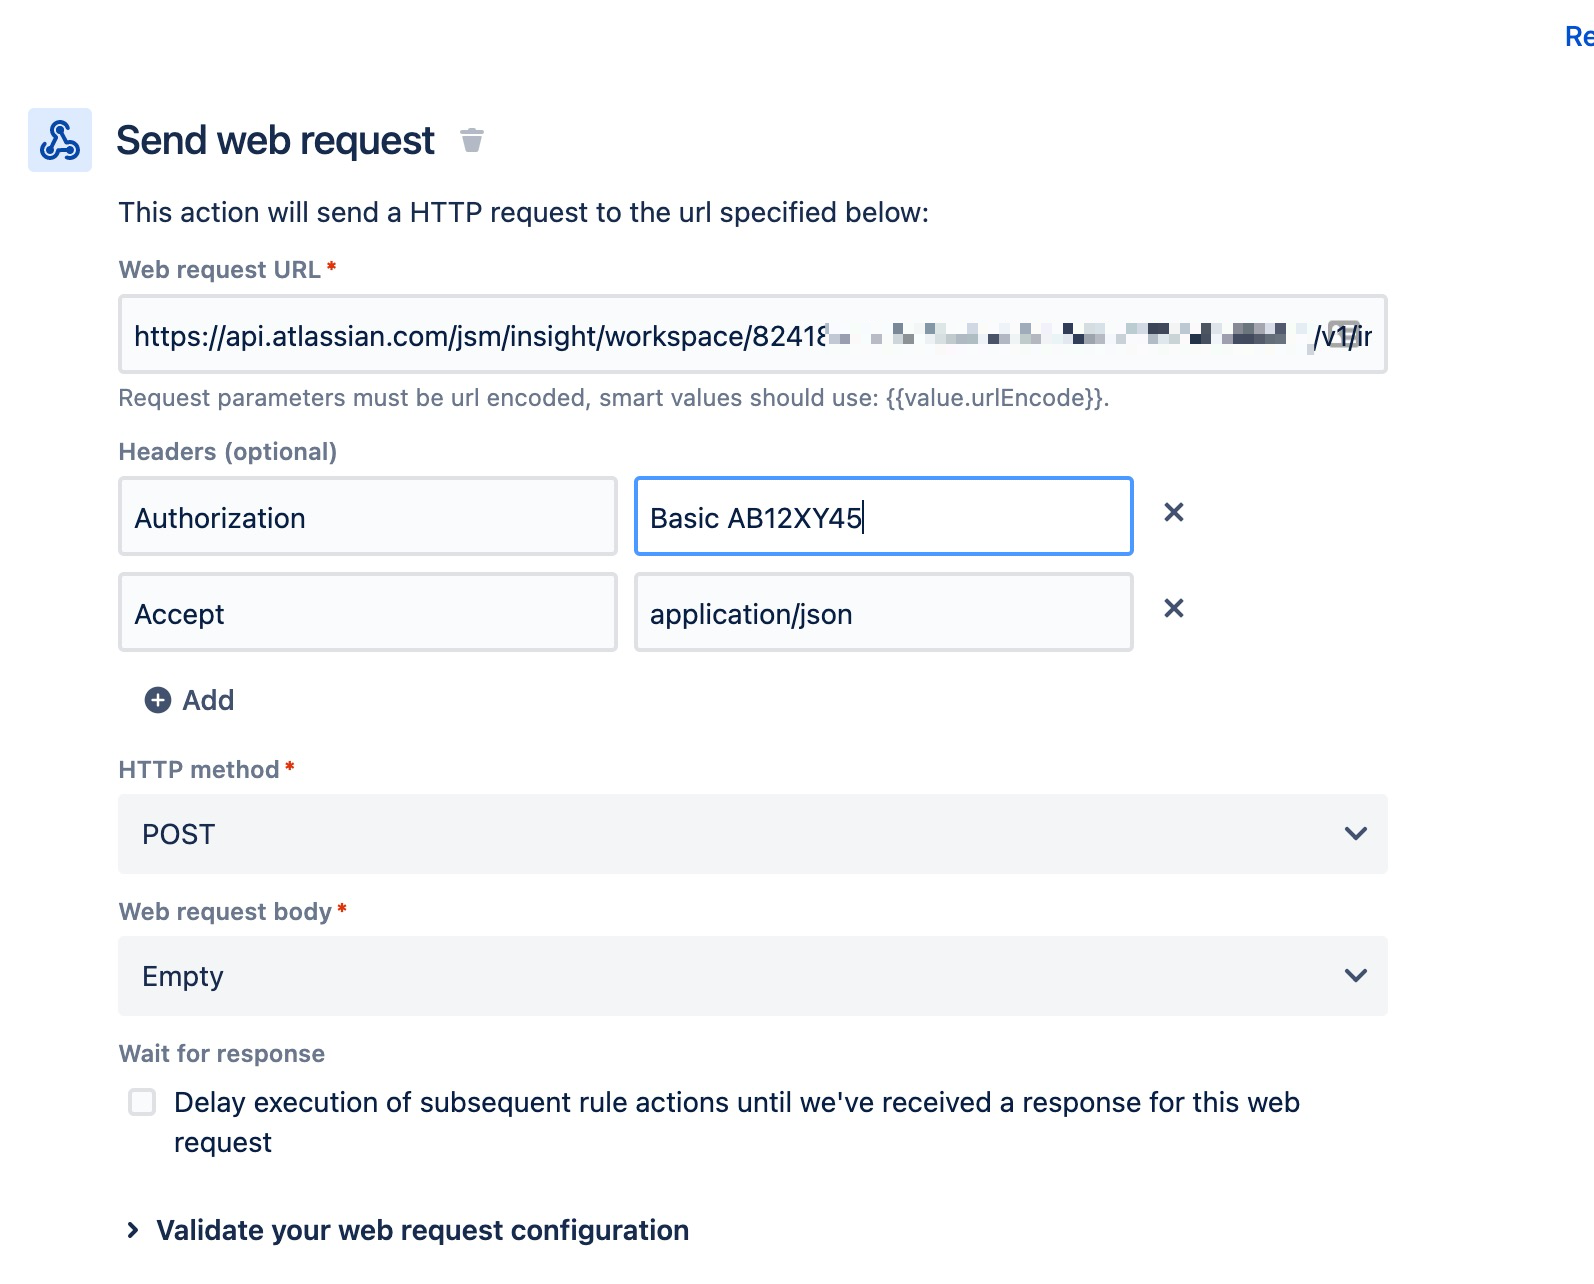Remove the Authorization header row

coord(1174,513)
